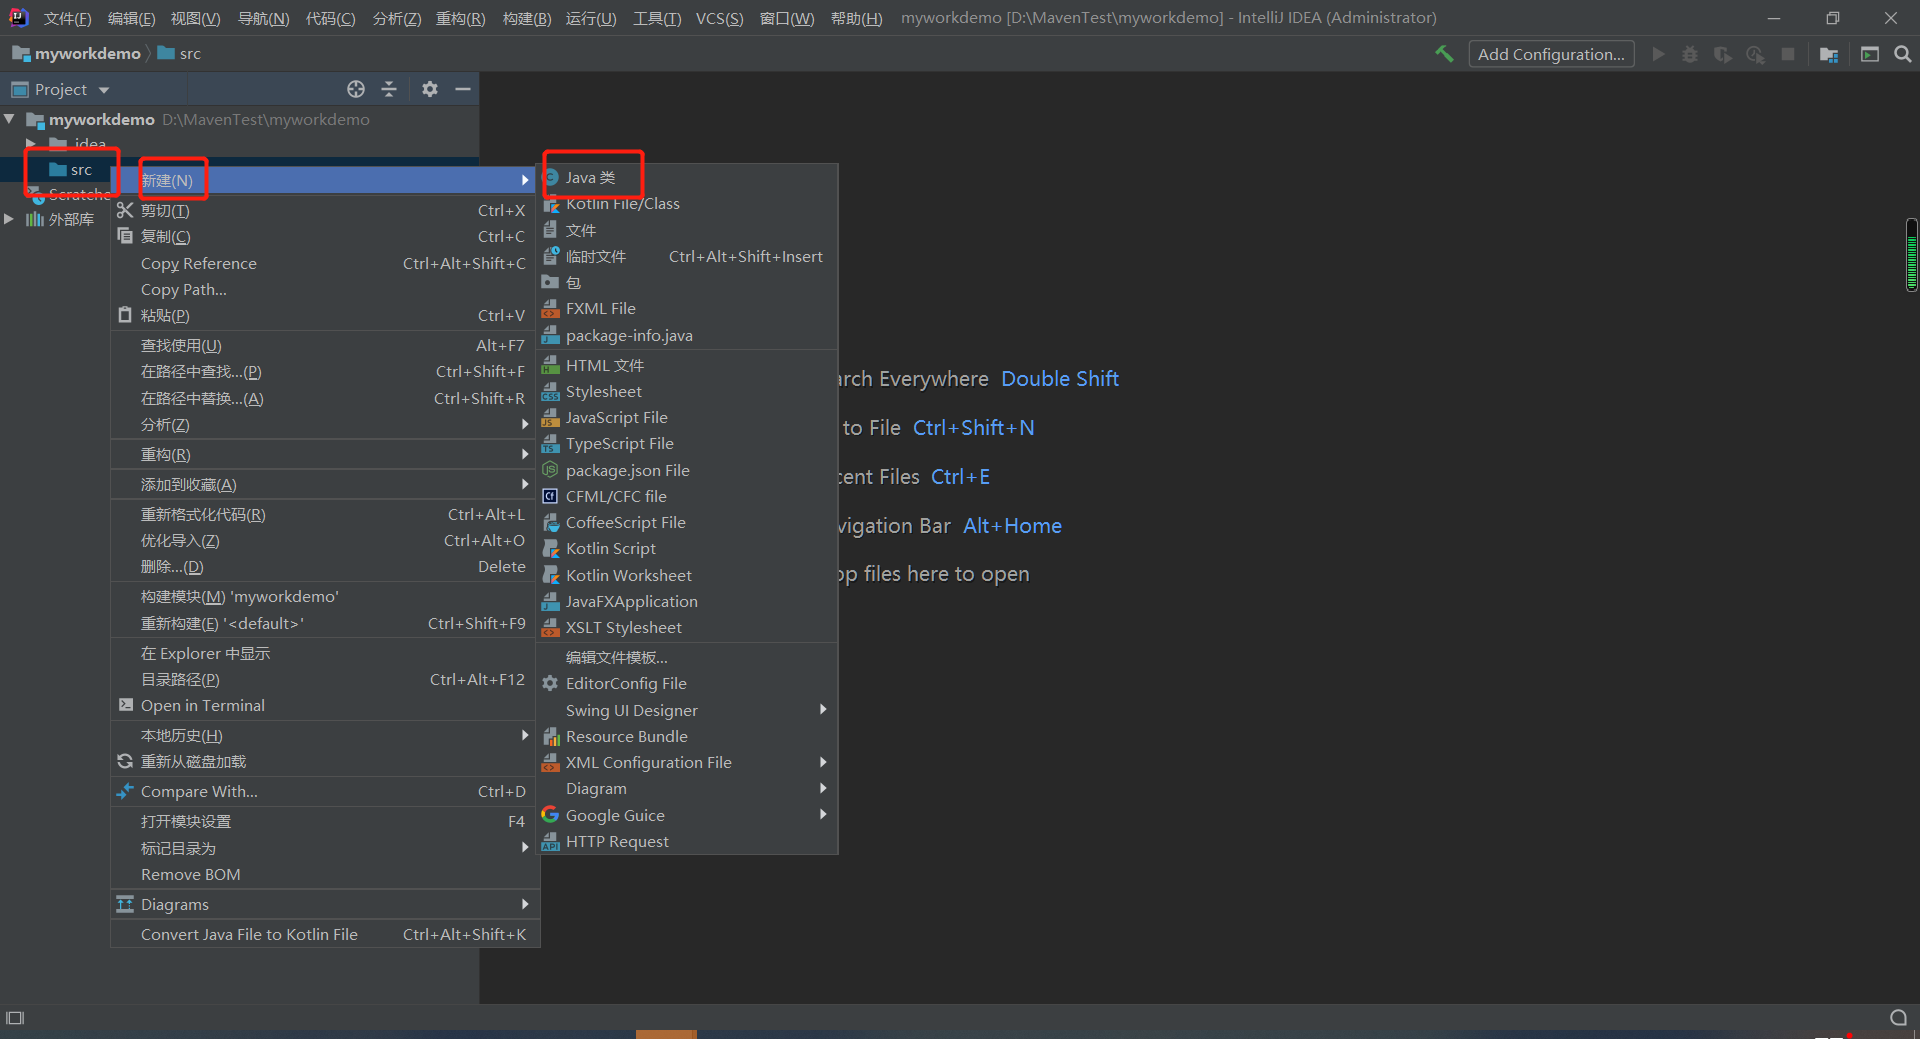Screen dimensions: 1920x1039
Task: Expand the 分析(Z) submenu in context menu
Action: [325, 425]
